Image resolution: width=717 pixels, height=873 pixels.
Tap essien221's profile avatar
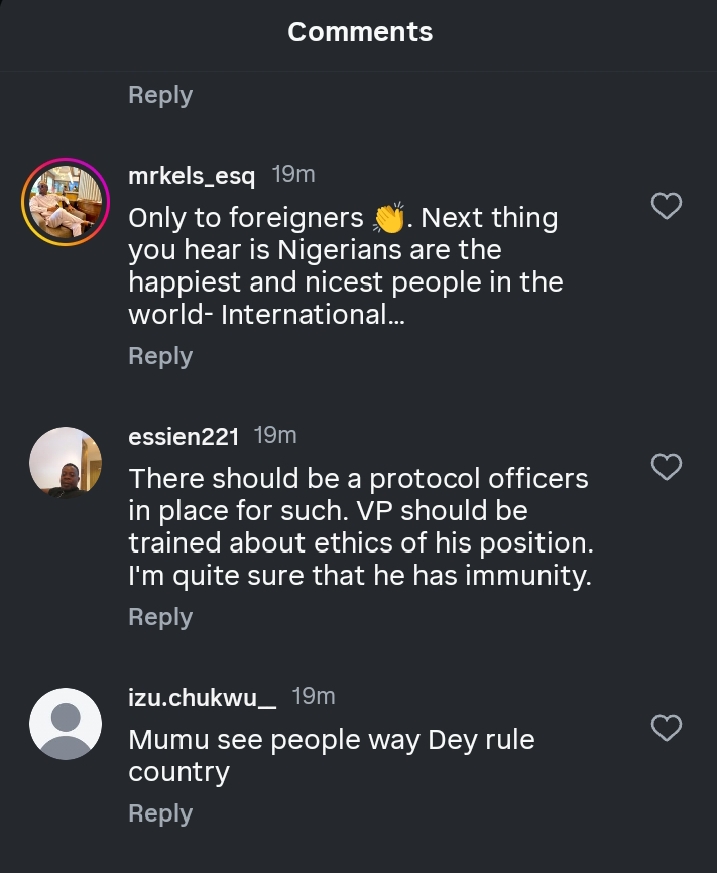[x=65, y=463]
